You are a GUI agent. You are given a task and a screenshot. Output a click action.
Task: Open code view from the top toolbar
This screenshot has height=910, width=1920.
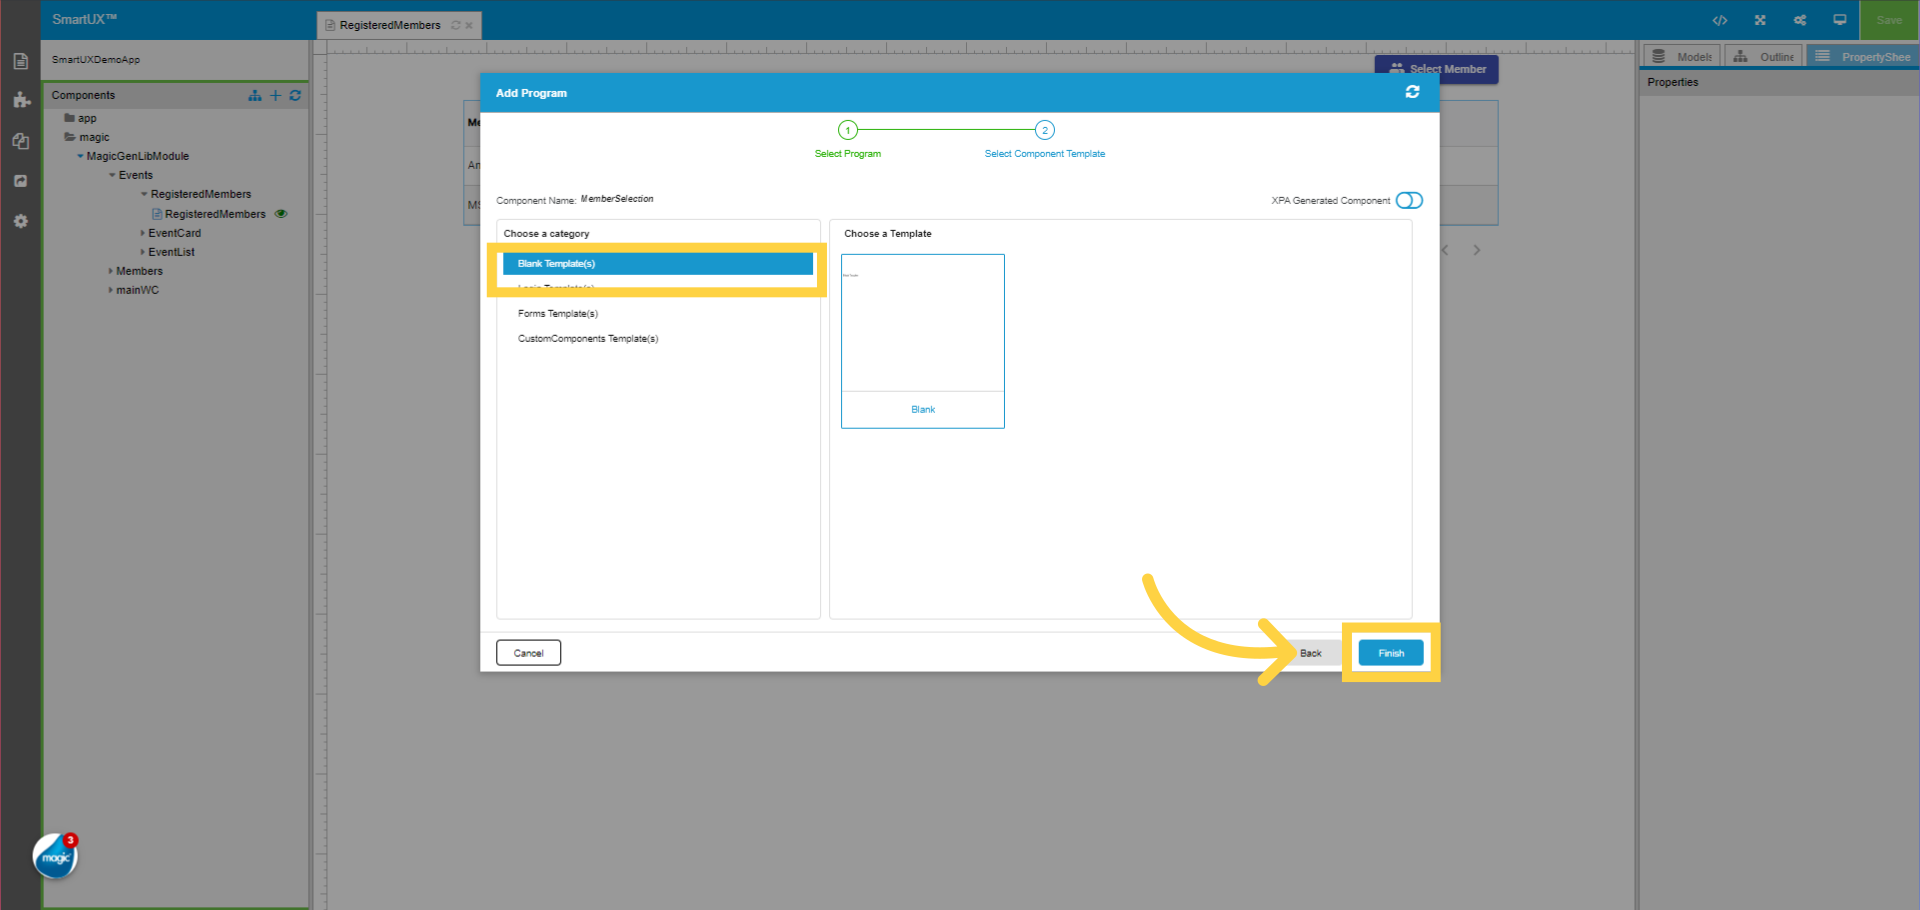coord(1720,19)
